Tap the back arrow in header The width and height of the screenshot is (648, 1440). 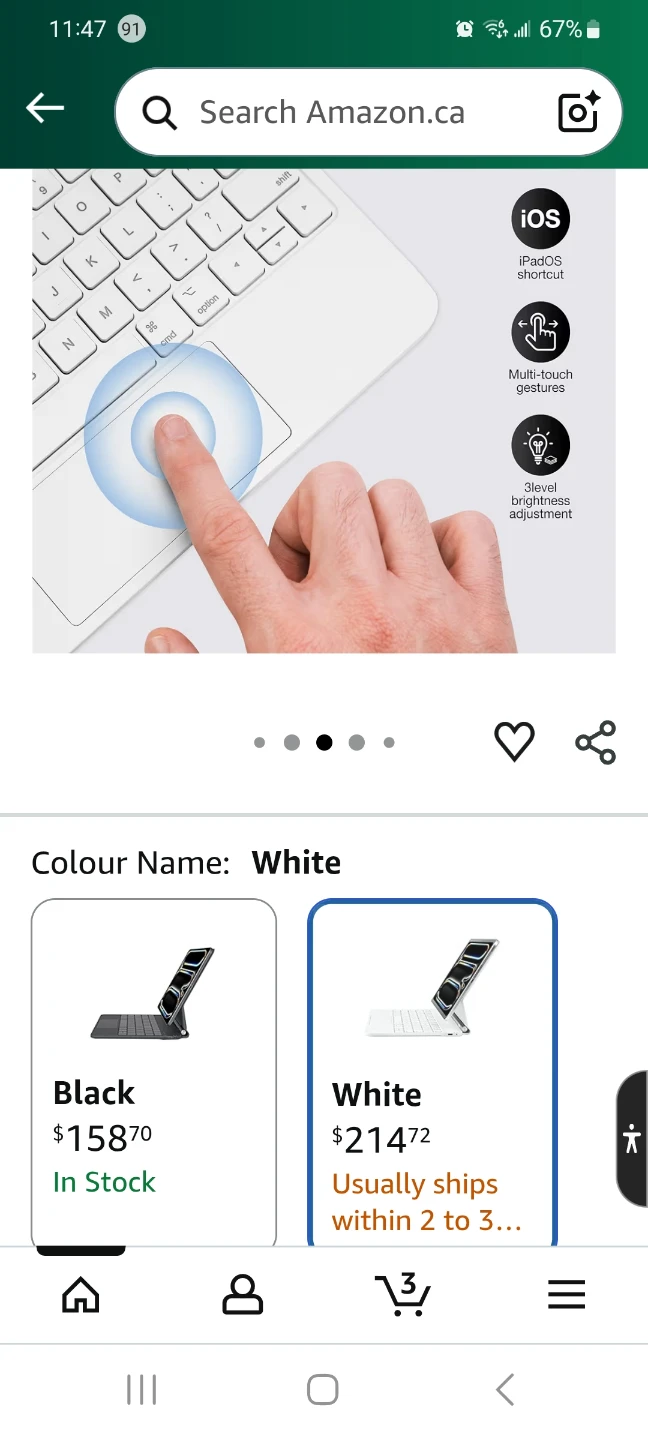45,108
